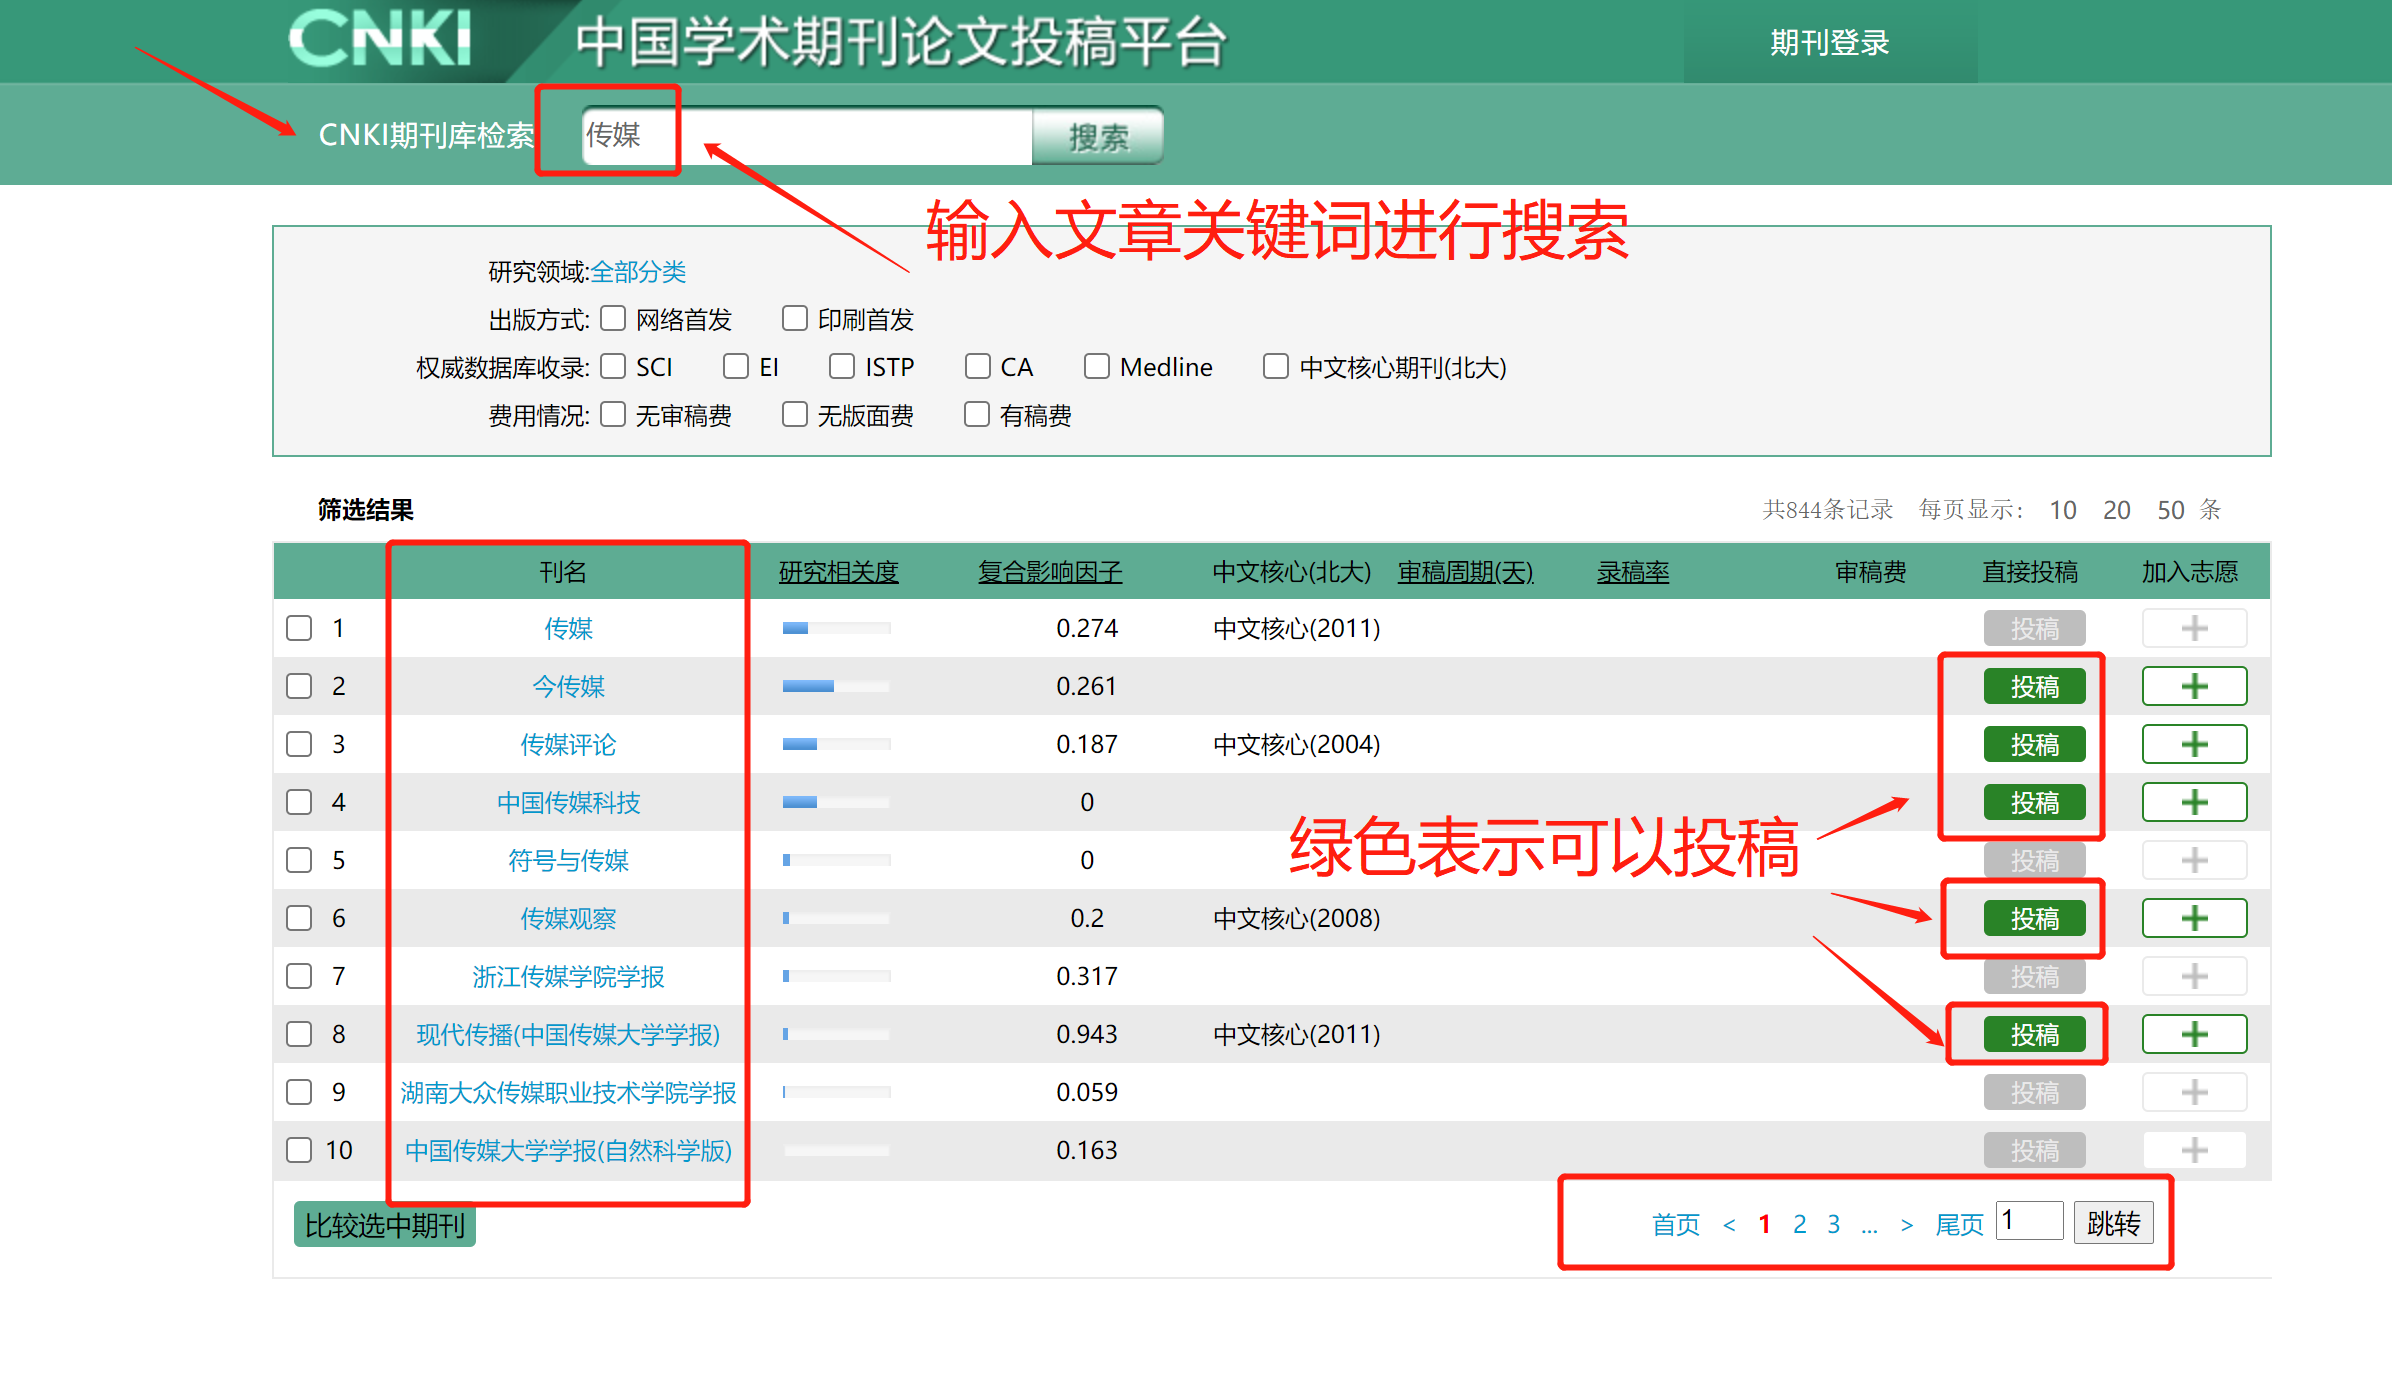Check the 无审稿费 option

613,415
